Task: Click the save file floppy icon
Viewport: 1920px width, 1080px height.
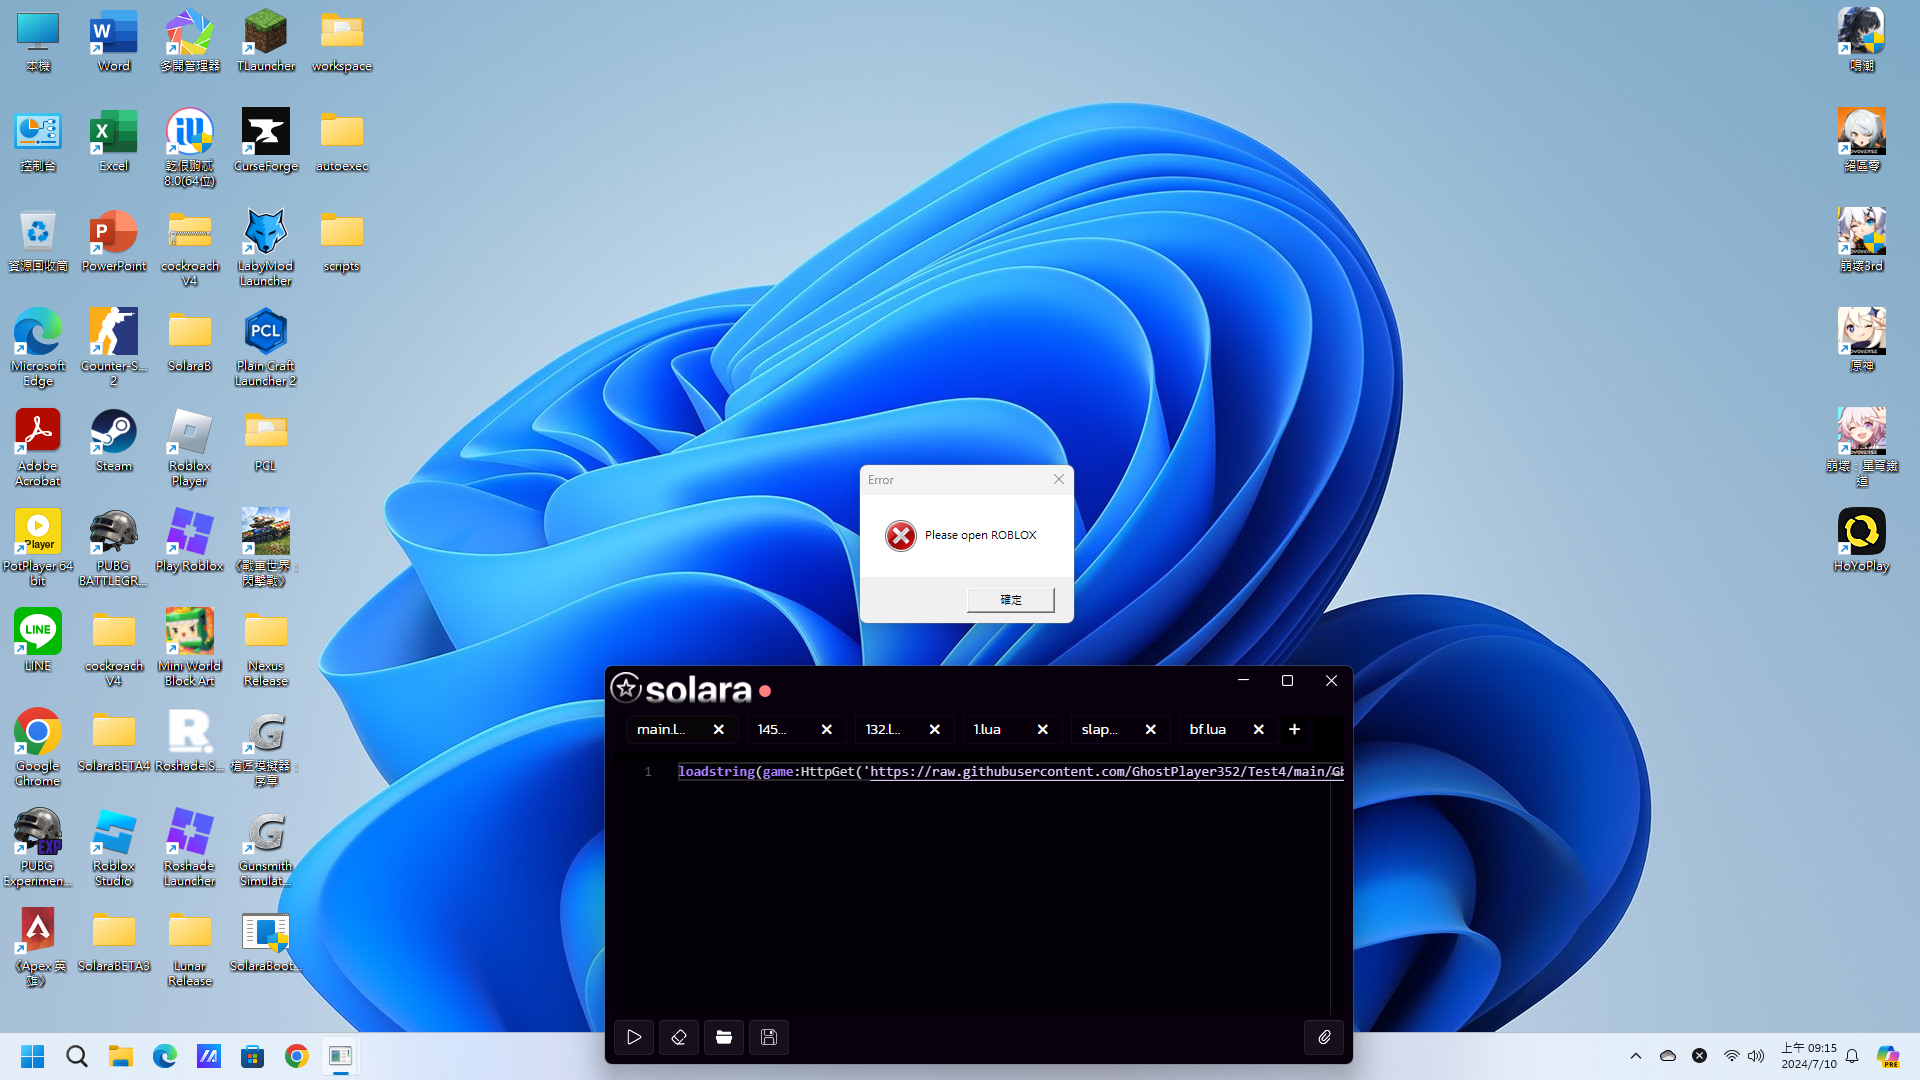Action: click(769, 1037)
